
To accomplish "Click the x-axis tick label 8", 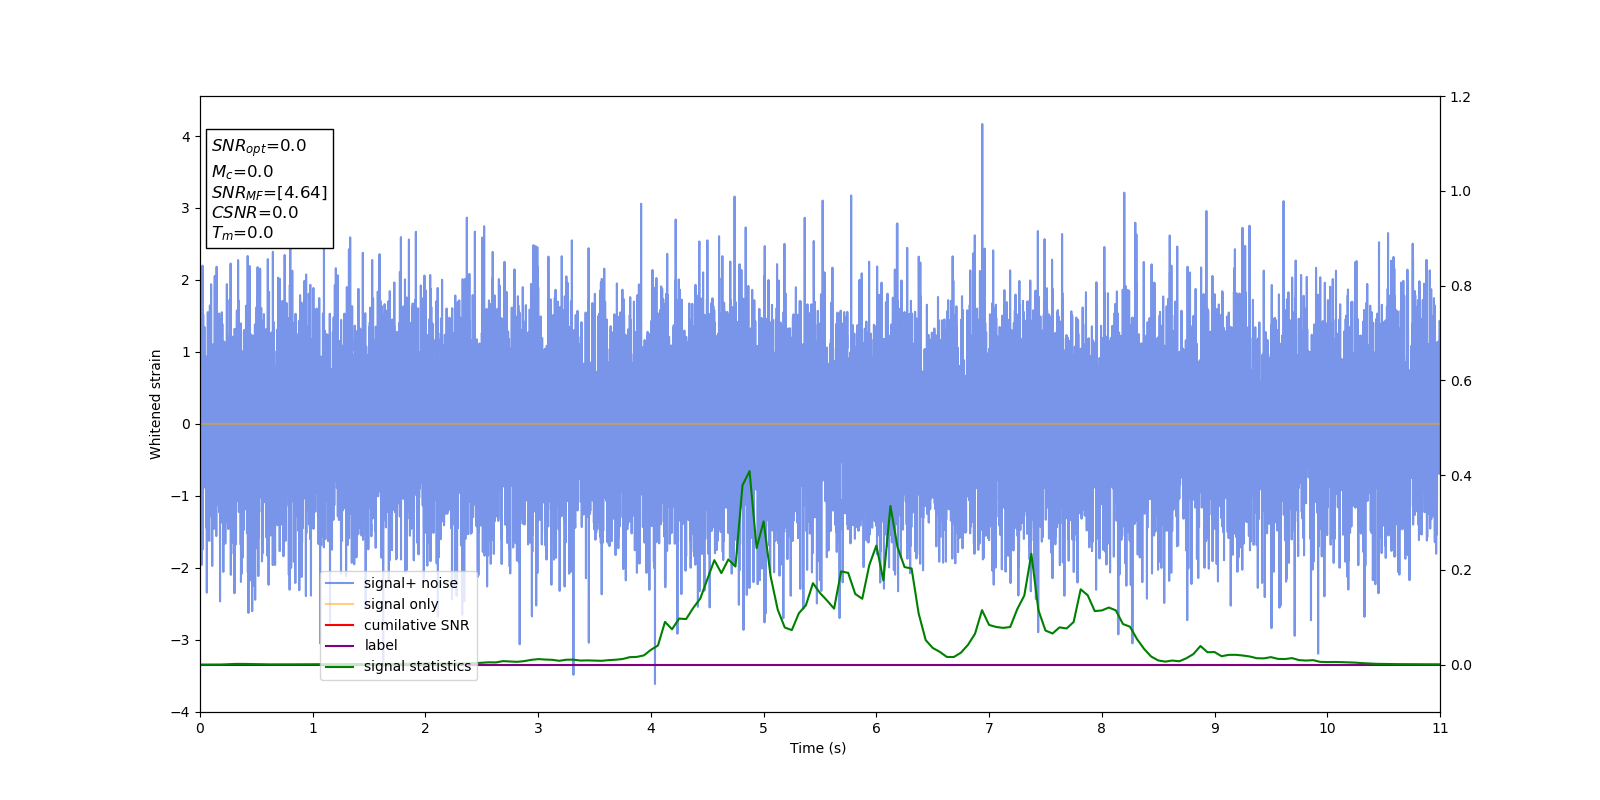I will (x=1102, y=728).
